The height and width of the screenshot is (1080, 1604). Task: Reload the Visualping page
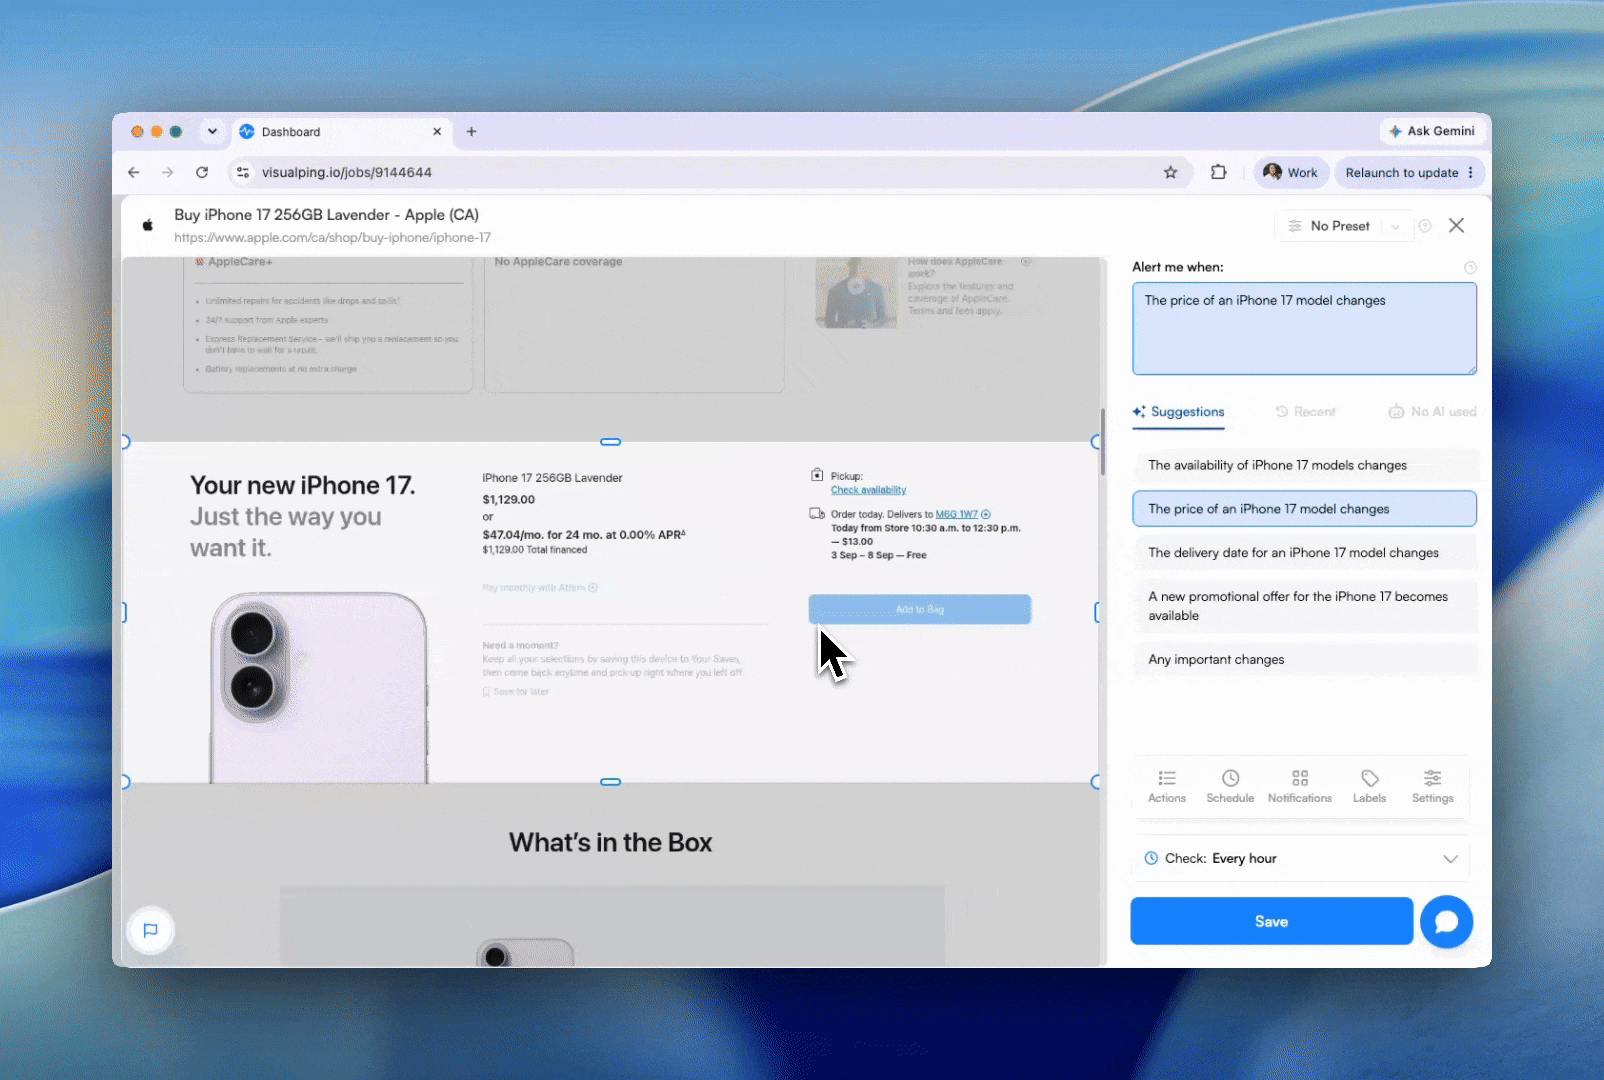pyautogui.click(x=202, y=172)
